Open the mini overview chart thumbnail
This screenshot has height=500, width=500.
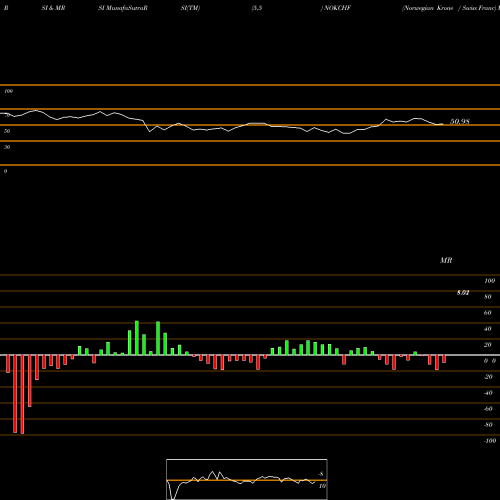(x=247, y=479)
